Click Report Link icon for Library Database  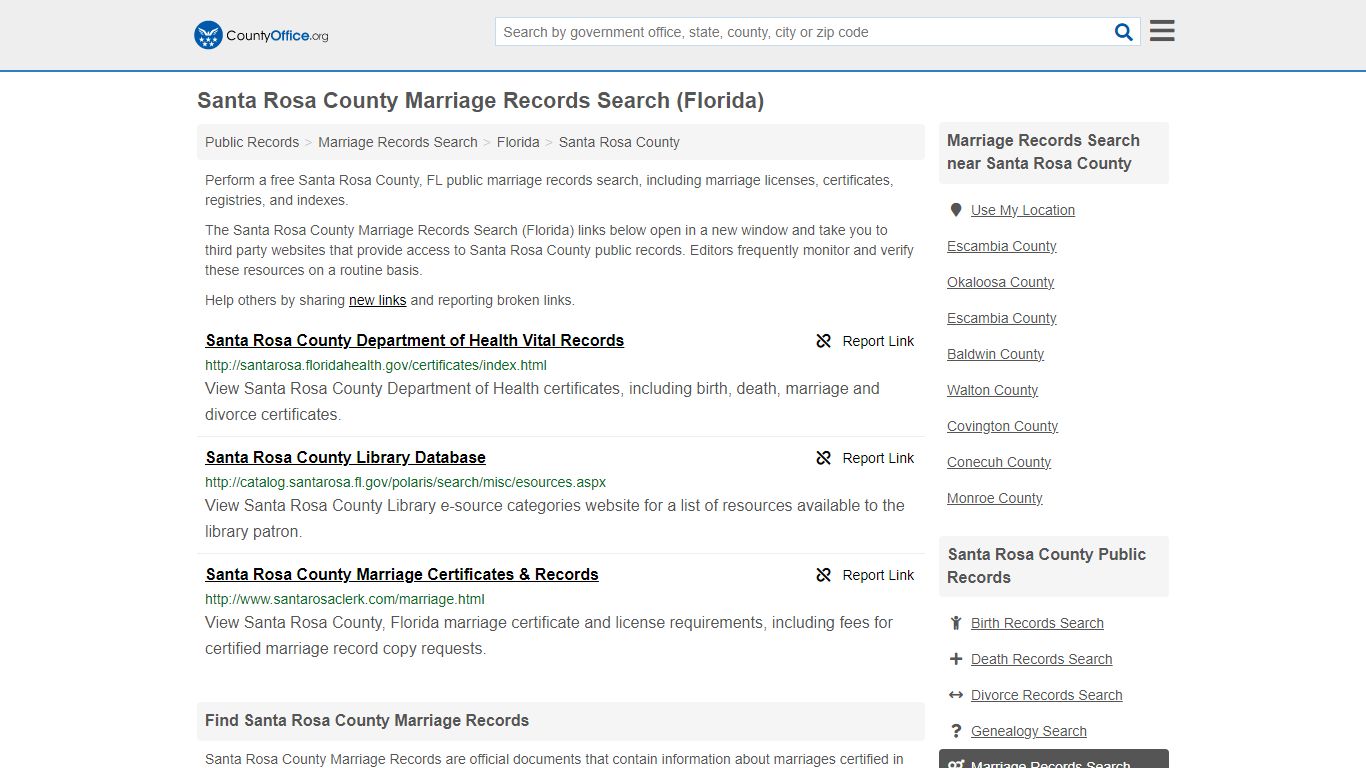point(824,458)
